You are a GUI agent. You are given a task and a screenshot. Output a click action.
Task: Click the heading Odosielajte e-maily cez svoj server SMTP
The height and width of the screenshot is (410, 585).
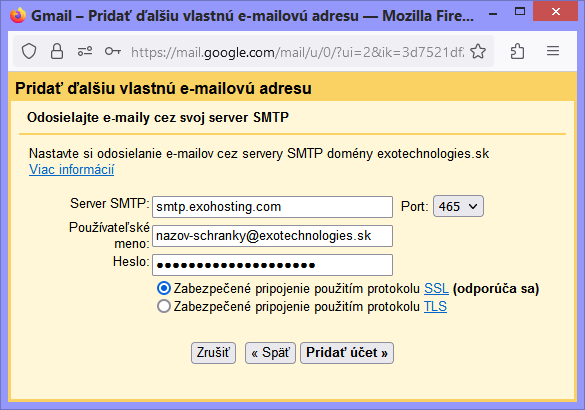[158, 118]
